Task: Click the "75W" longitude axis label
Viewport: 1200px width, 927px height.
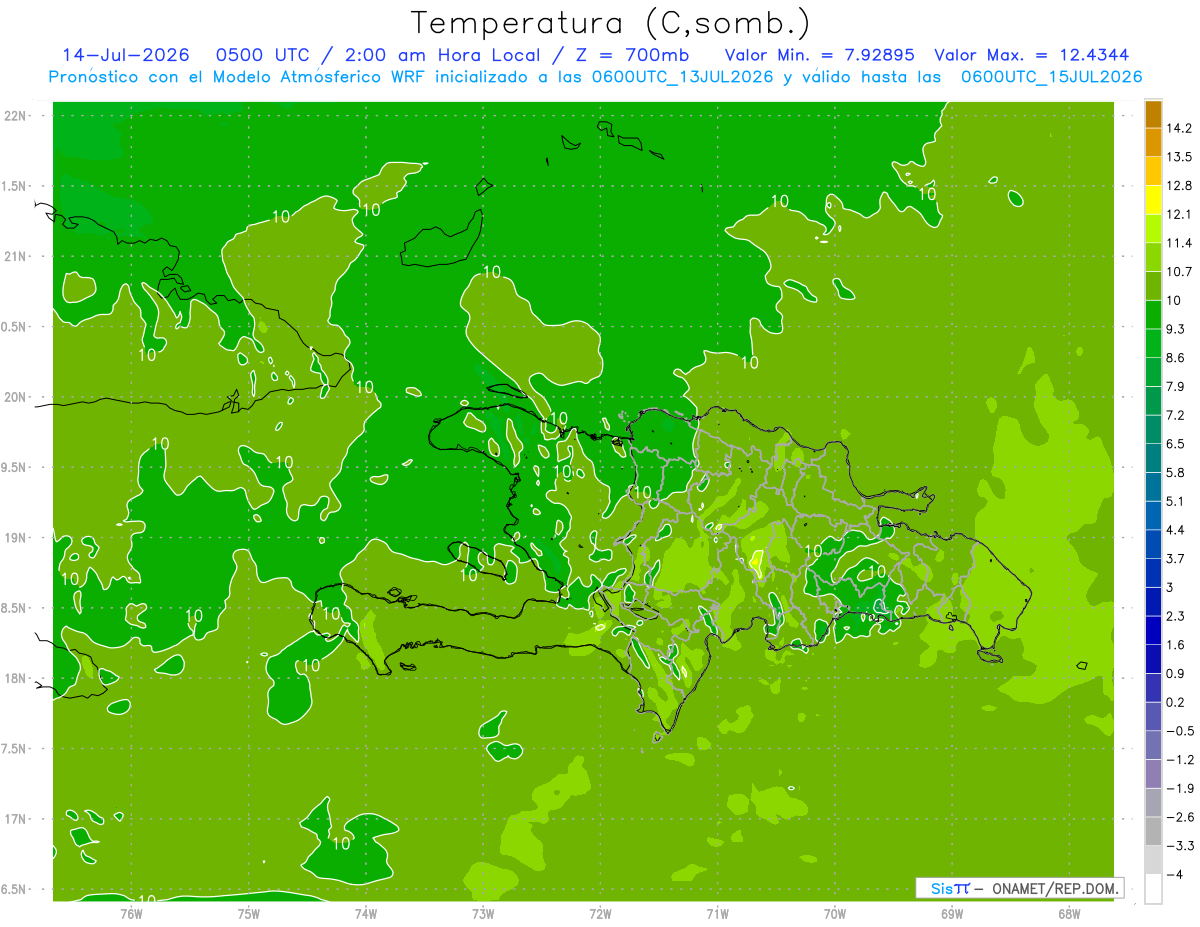Action: pyautogui.click(x=249, y=913)
